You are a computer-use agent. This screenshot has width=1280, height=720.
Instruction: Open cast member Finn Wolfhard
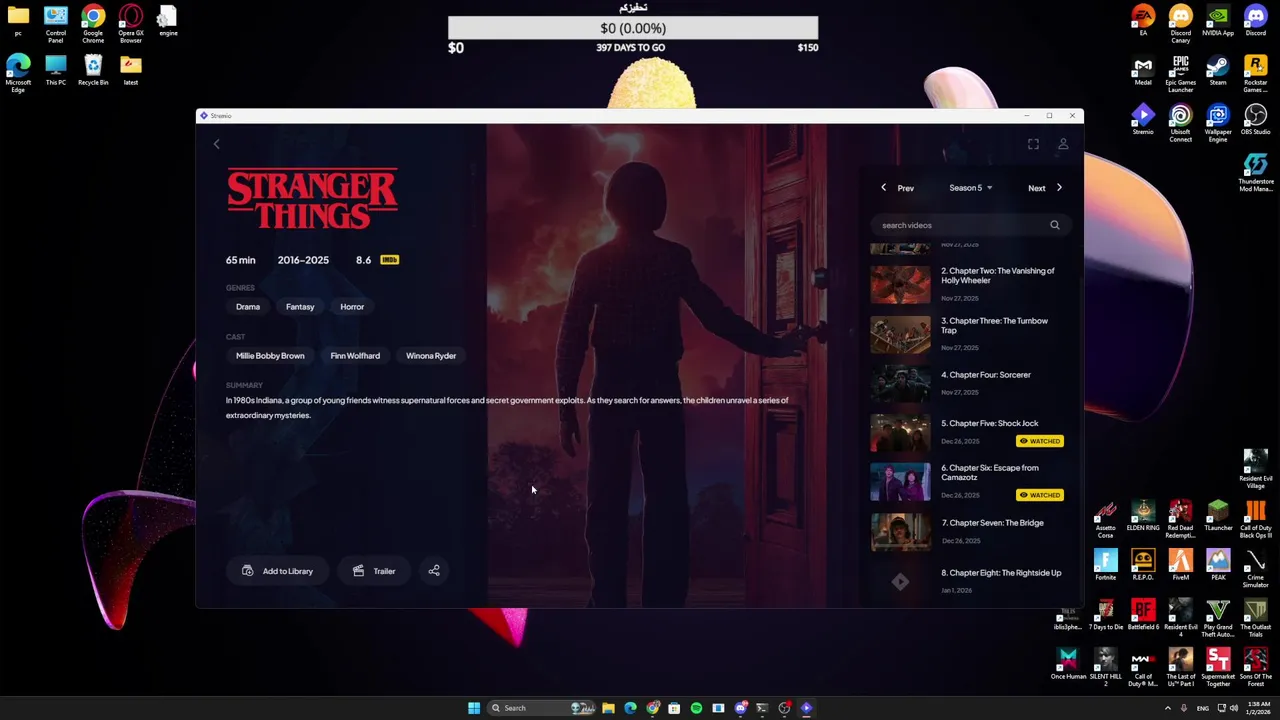point(355,356)
